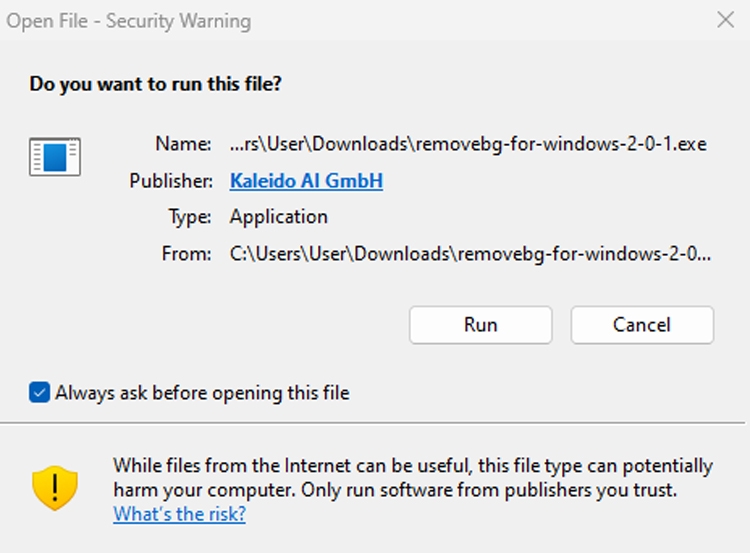Image resolution: width=750 pixels, height=553 pixels.
Task: Click the 'Name:' field label
Action: [x=183, y=144]
